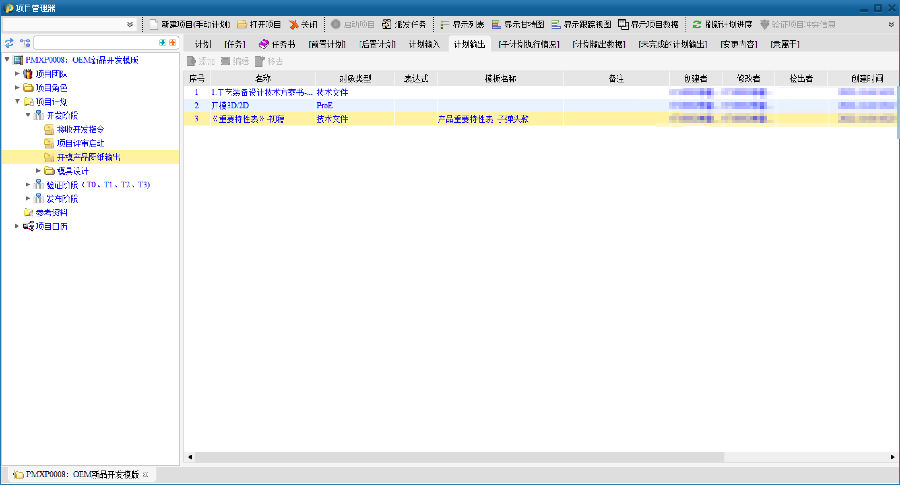This screenshot has height=485, width=900.
Task: Collapse the 开发阶段 tree node
Action: pyautogui.click(x=28, y=115)
